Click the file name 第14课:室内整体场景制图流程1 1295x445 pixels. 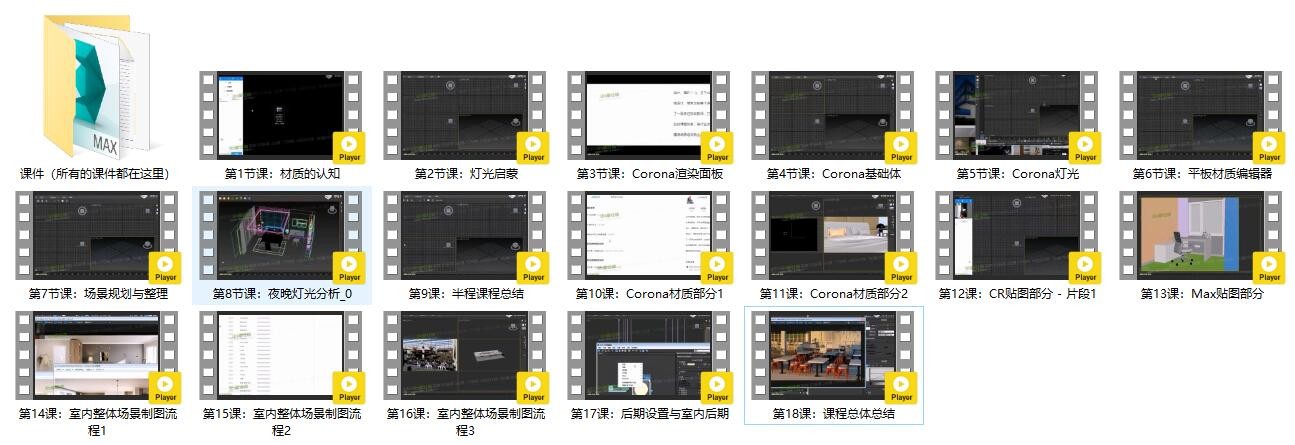(97, 422)
